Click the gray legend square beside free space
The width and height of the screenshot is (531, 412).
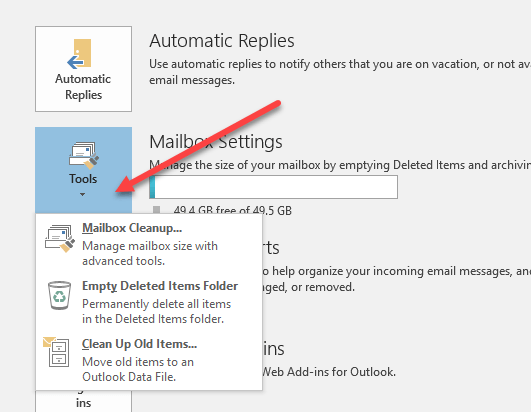tap(156, 210)
